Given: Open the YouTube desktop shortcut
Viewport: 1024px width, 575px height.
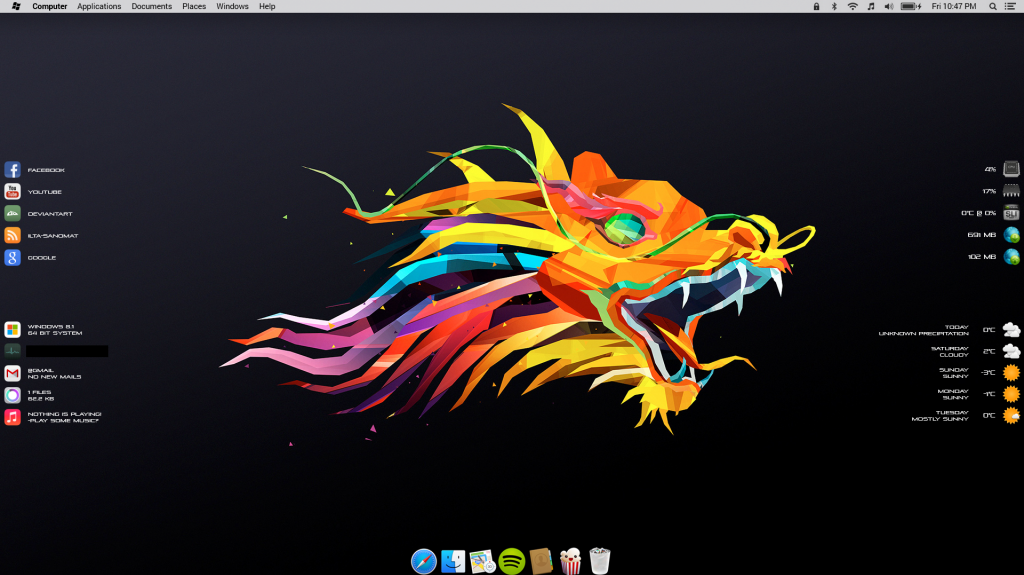Looking at the screenshot, I should point(12,192).
